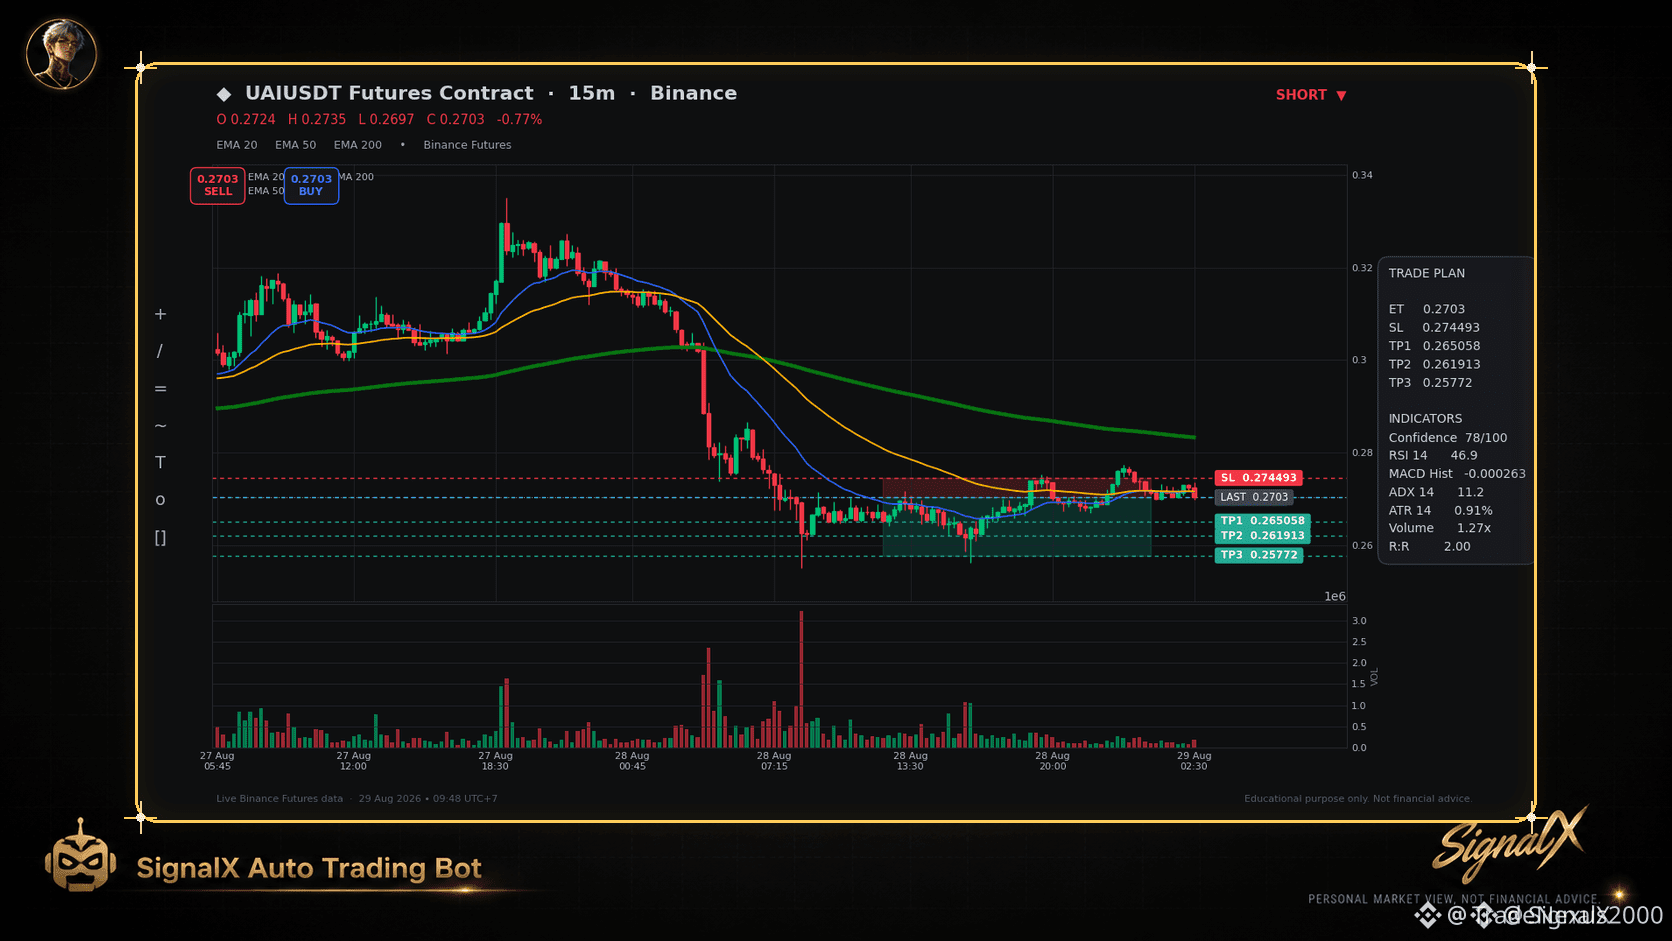Click the INDICATORS section heading
Image resolution: width=1672 pixels, height=941 pixels.
1425,419
